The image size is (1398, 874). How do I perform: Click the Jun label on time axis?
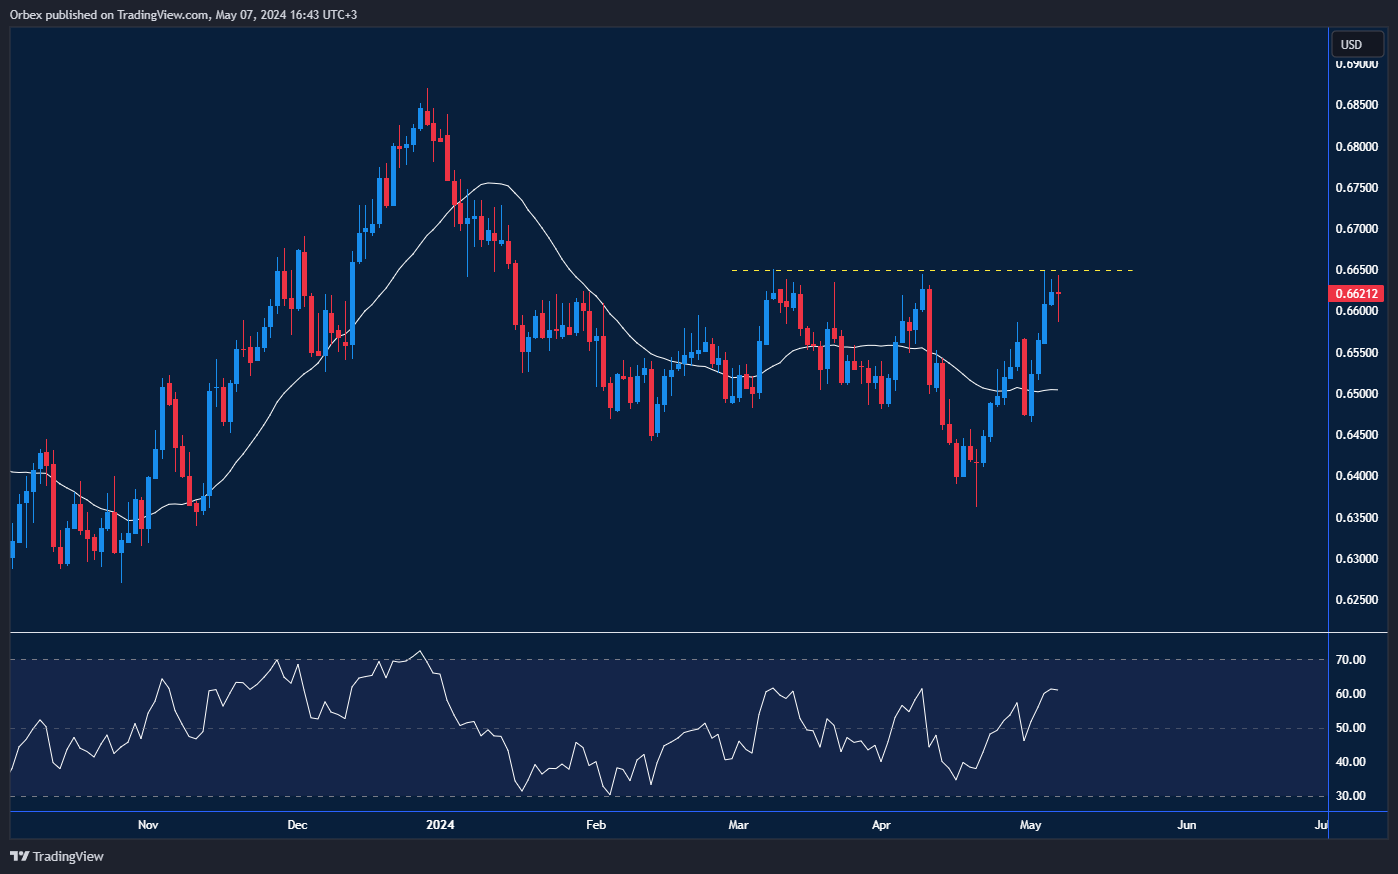pyautogui.click(x=1187, y=825)
